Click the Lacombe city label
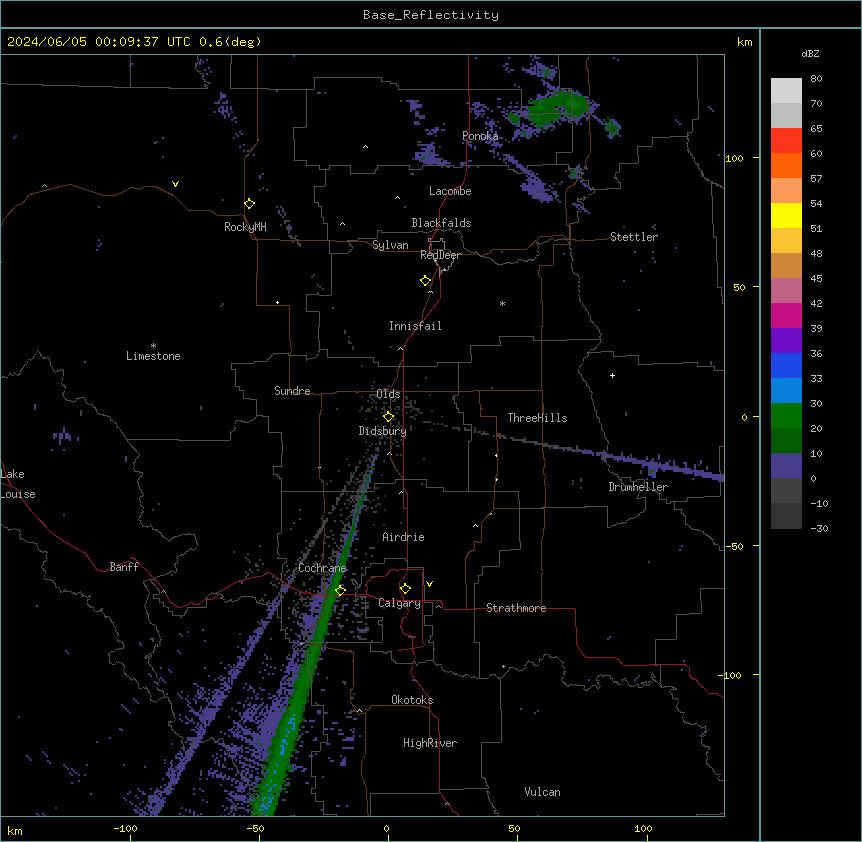Screen dimensions: 862x842 click(x=450, y=191)
